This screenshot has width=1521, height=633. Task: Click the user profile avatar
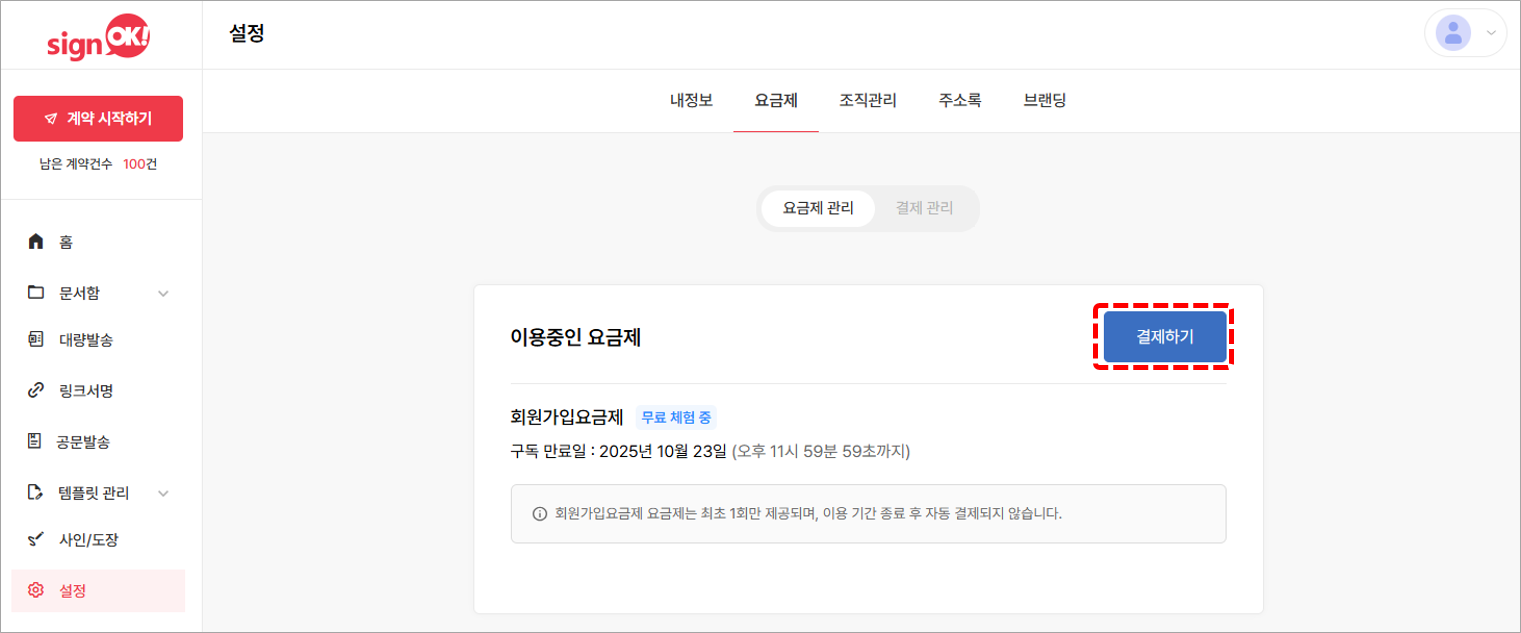pos(1452,33)
